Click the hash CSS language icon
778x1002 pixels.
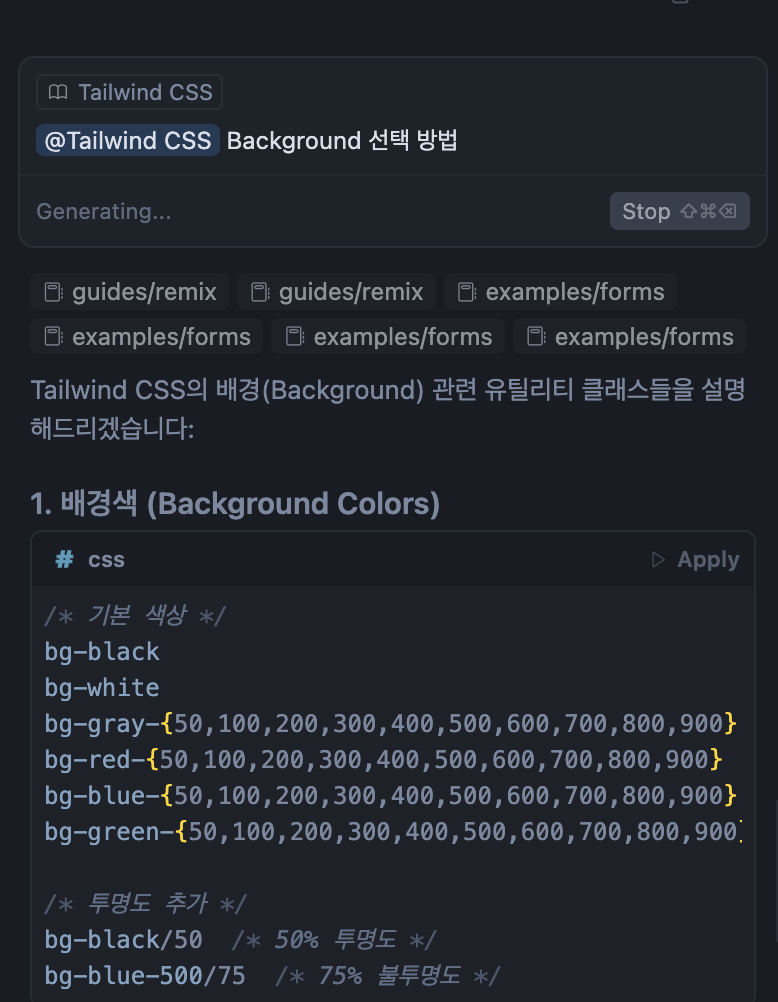pos(65,560)
